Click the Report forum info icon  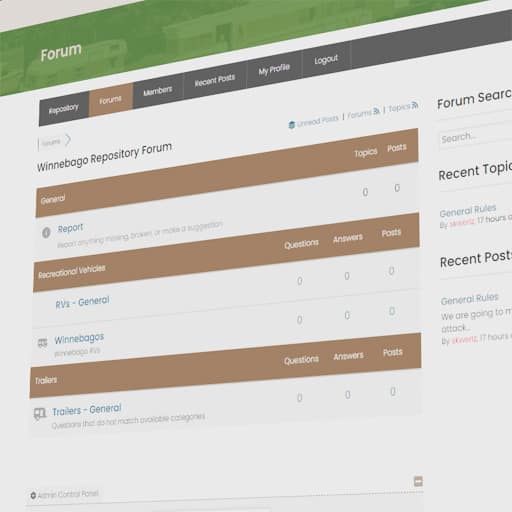pyautogui.click(x=46, y=232)
